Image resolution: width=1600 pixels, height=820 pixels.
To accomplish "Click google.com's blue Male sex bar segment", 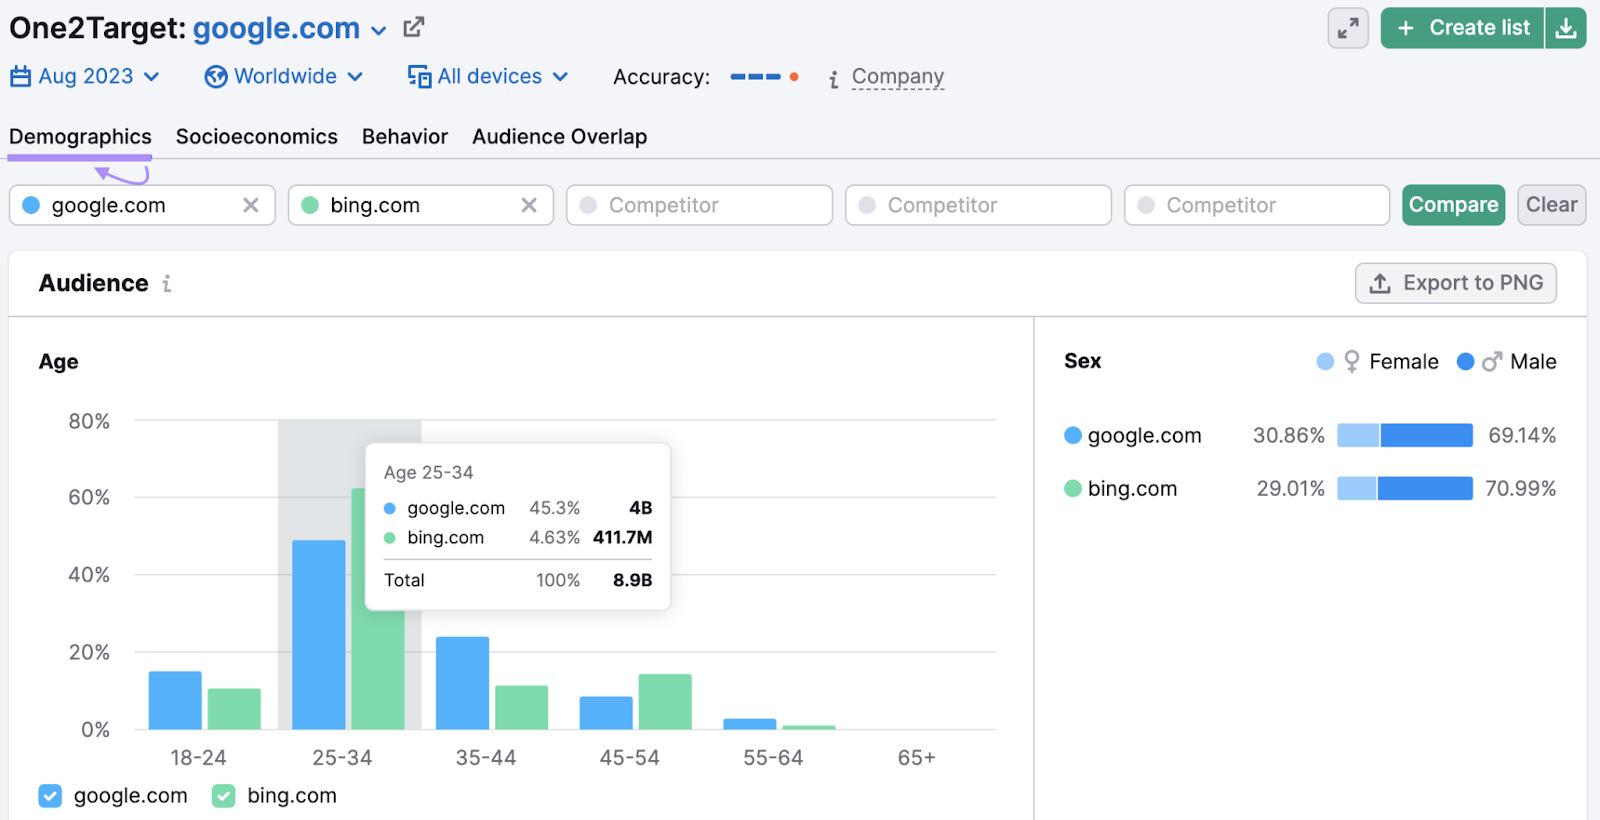I will coord(1426,435).
